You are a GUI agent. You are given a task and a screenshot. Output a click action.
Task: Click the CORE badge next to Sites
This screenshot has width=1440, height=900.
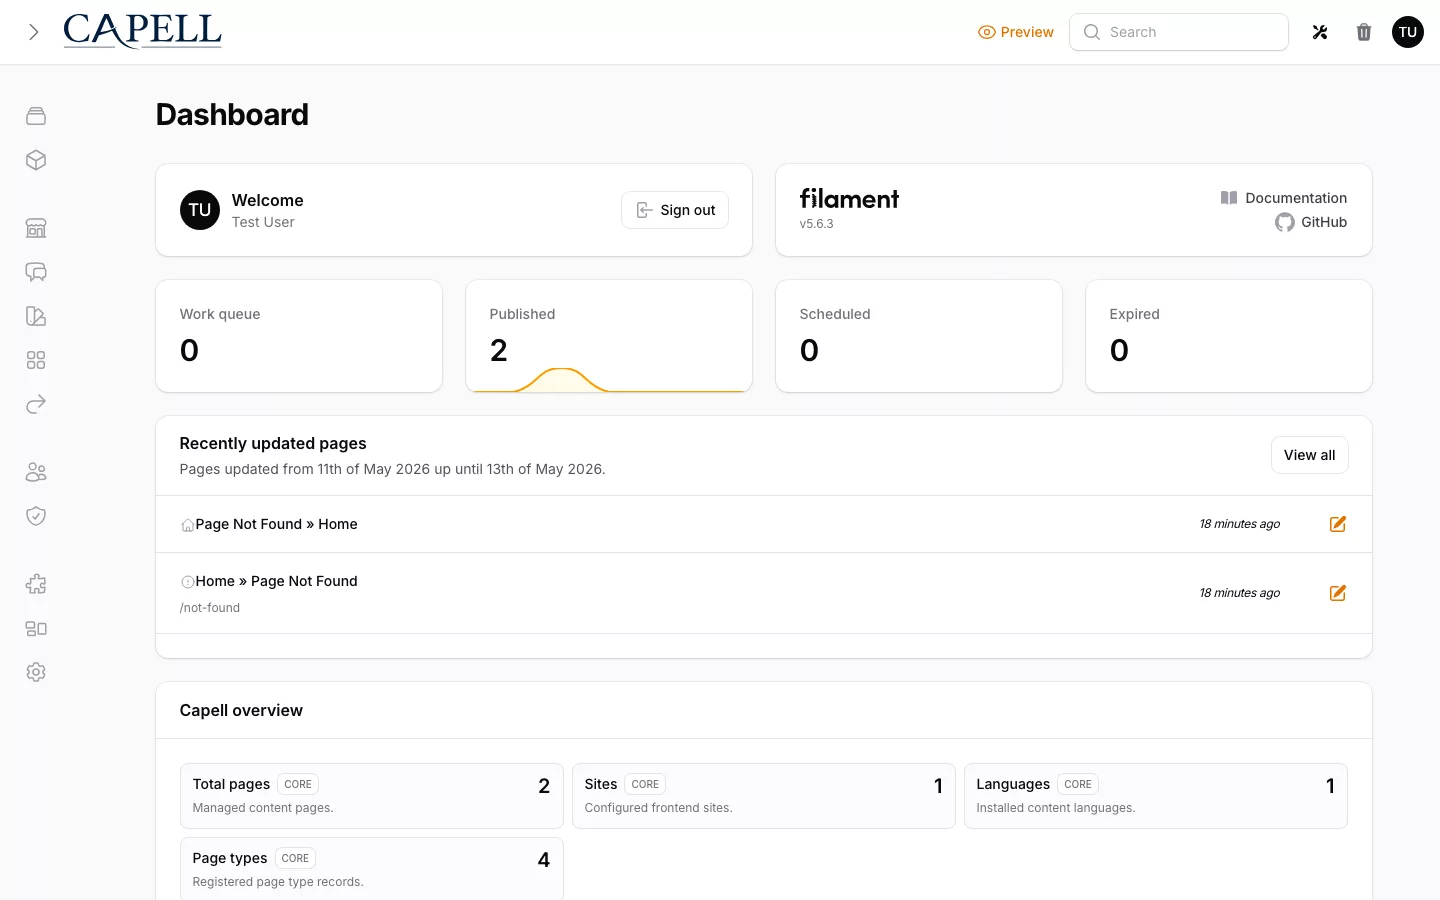point(645,784)
